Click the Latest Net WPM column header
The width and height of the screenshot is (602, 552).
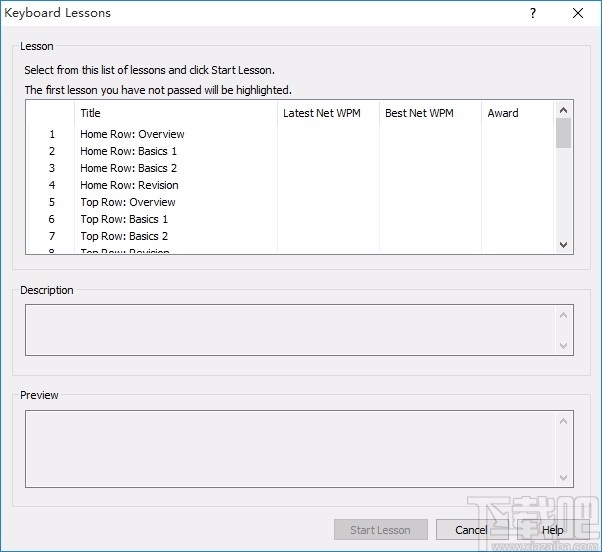328,113
